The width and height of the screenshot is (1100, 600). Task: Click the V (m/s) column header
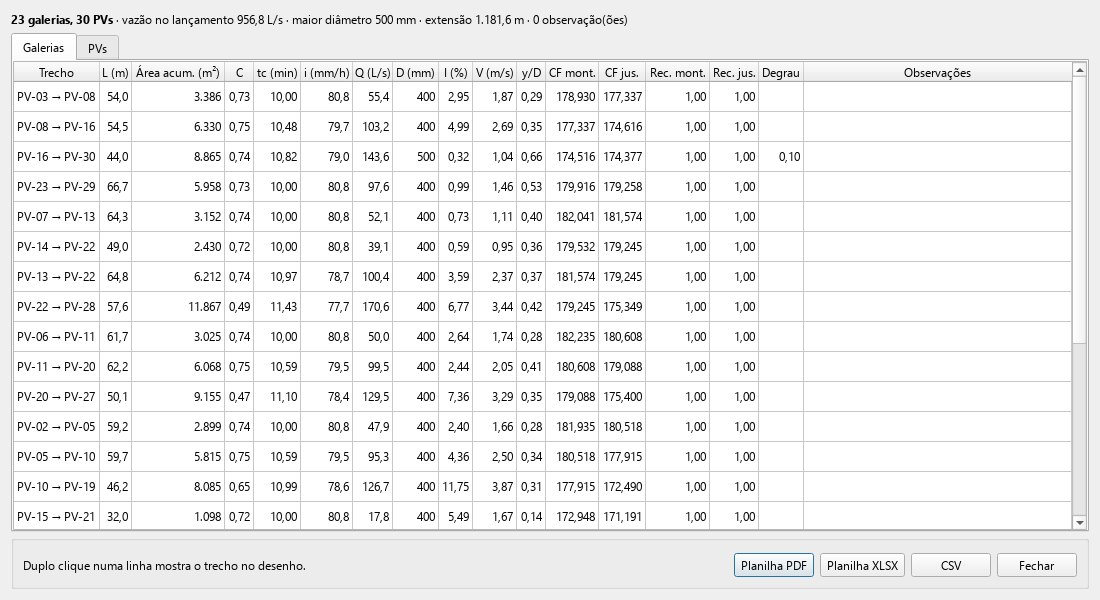pyautogui.click(x=495, y=72)
